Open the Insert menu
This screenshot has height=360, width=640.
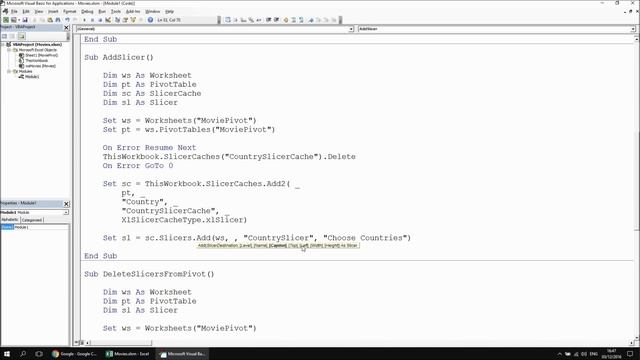click(53, 11)
